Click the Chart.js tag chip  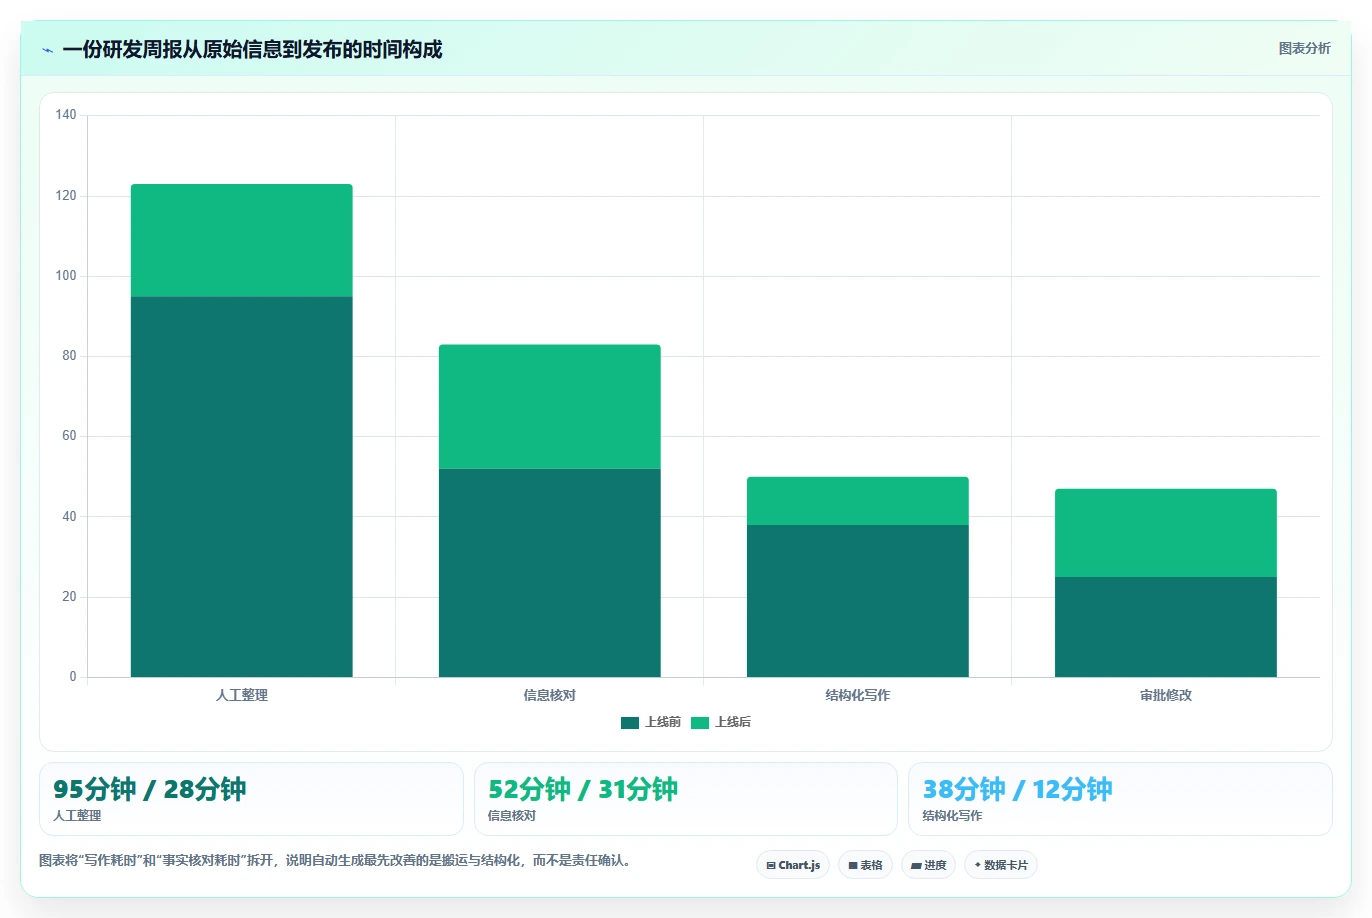793,865
